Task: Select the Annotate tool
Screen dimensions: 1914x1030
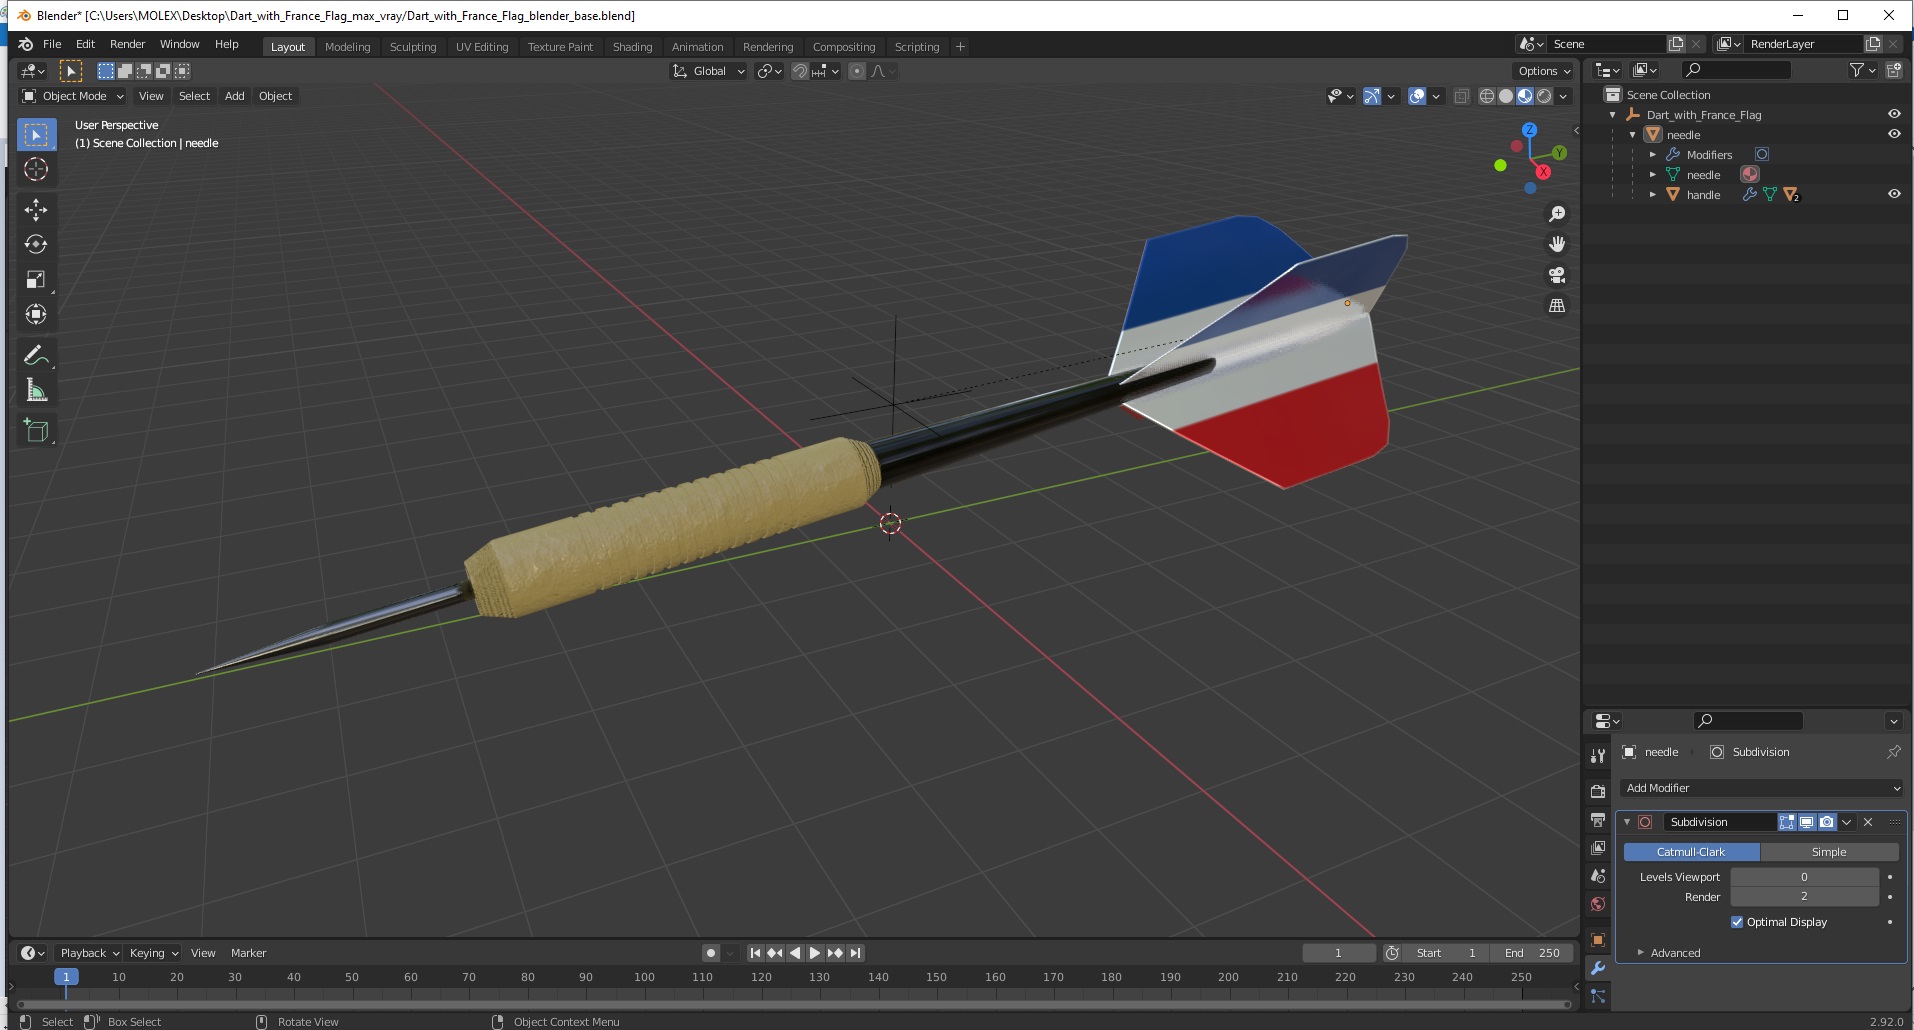Action: pyautogui.click(x=36, y=355)
